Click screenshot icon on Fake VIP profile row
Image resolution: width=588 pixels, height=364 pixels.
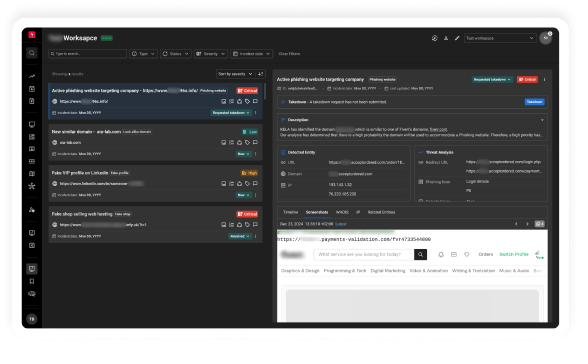(224, 184)
